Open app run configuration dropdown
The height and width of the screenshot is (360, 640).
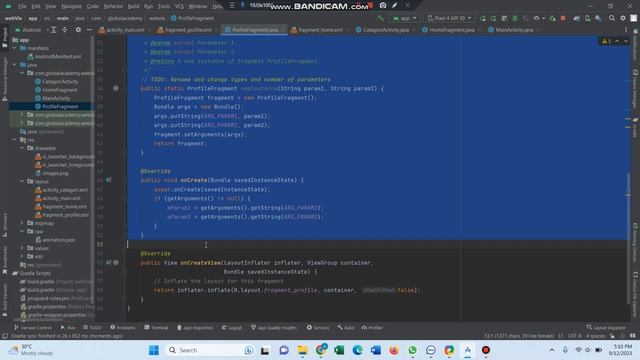[404, 18]
